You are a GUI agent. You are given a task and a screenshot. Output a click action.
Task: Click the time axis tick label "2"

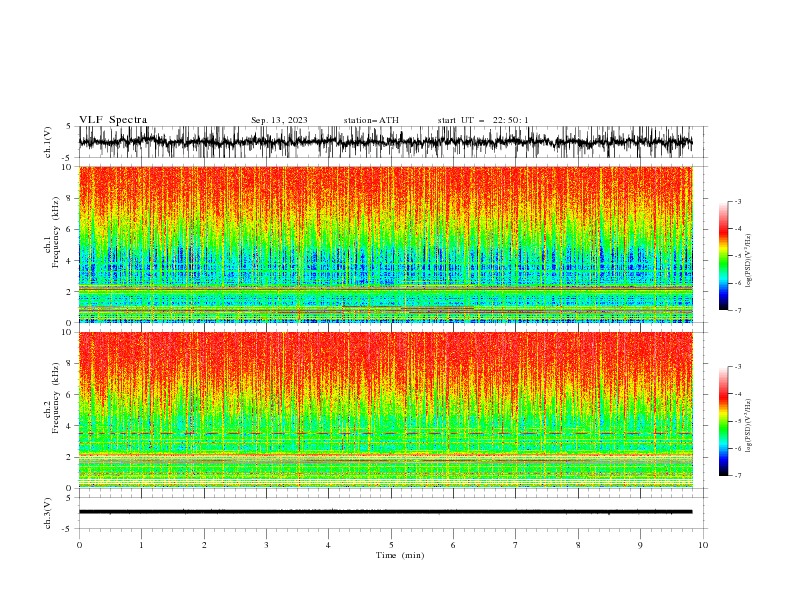point(204,545)
